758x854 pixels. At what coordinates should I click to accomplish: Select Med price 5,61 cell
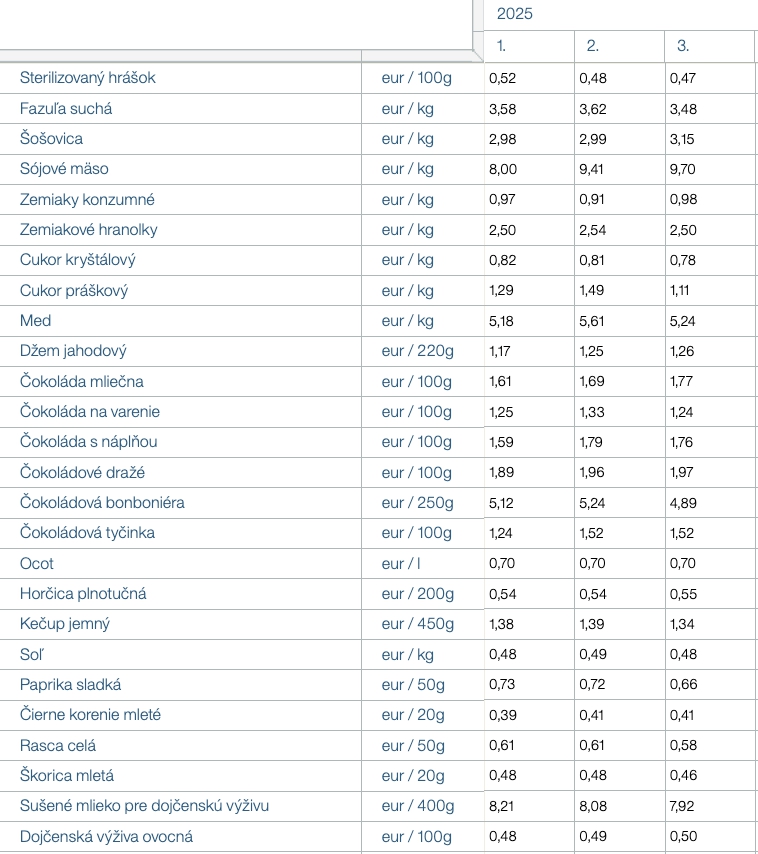pos(593,321)
